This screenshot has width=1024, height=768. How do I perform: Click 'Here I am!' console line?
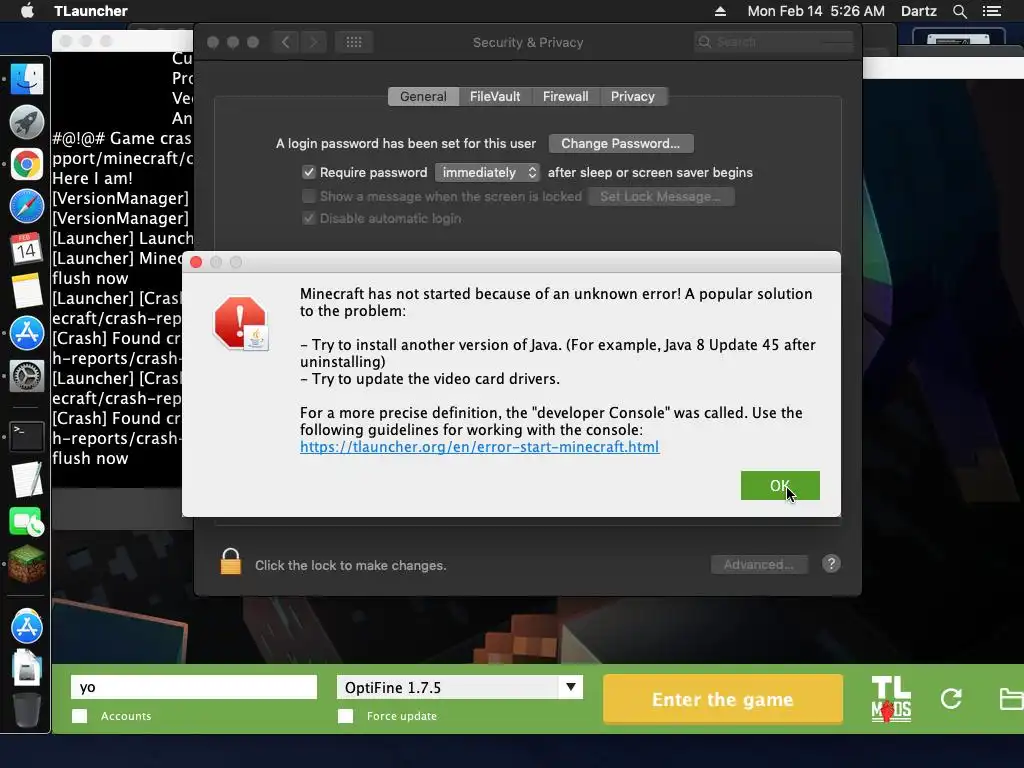92,178
